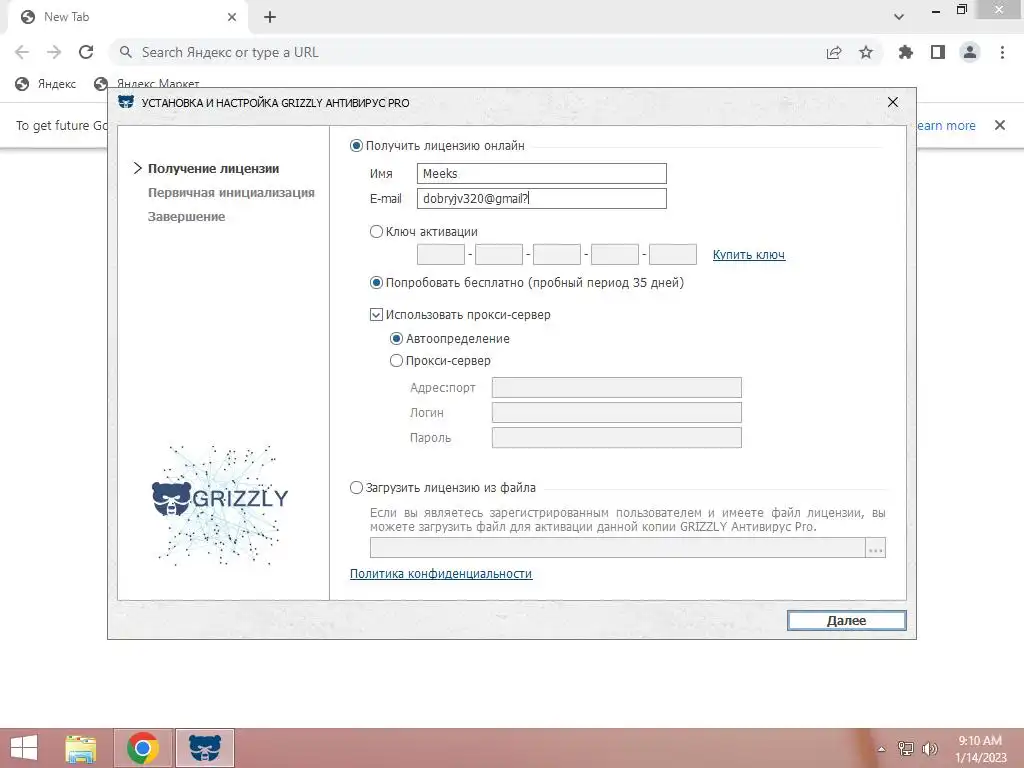The width and height of the screenshot is (1024, 768).
Task: Click Пароль proxy field
Action: pyautogui.click(x=616, y=438)
